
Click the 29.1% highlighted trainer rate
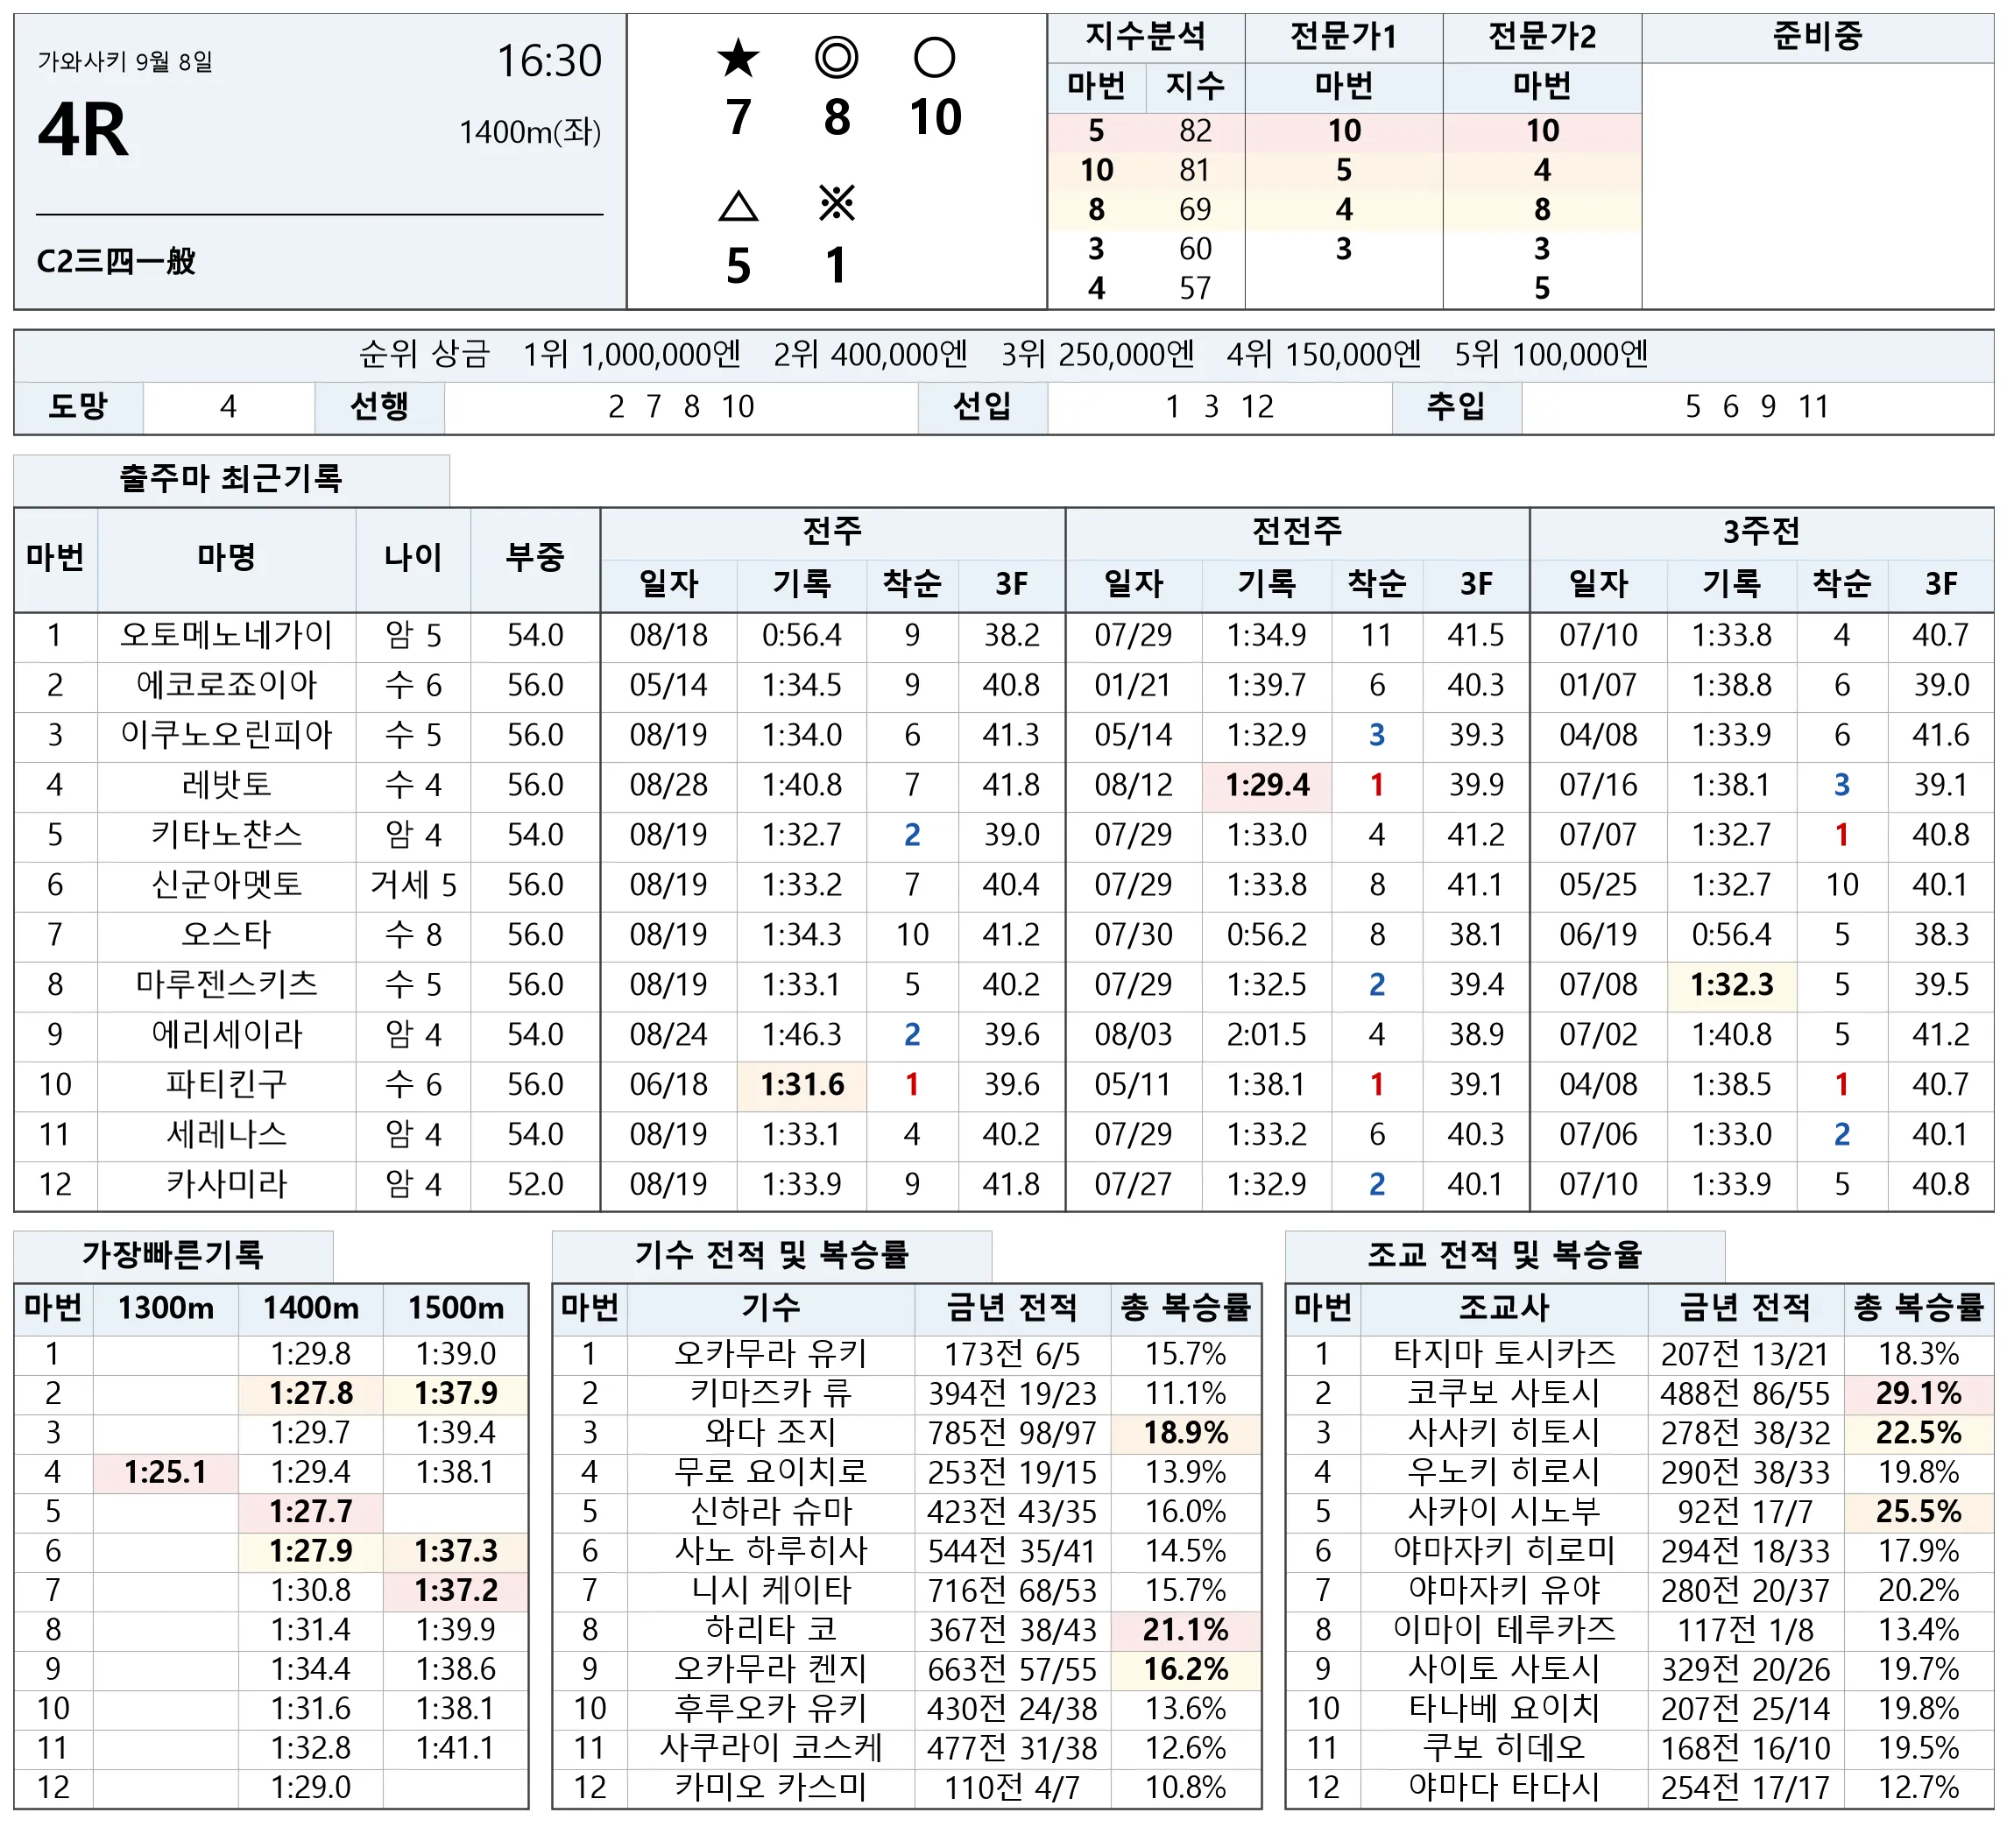[x=1918, y=1394]
